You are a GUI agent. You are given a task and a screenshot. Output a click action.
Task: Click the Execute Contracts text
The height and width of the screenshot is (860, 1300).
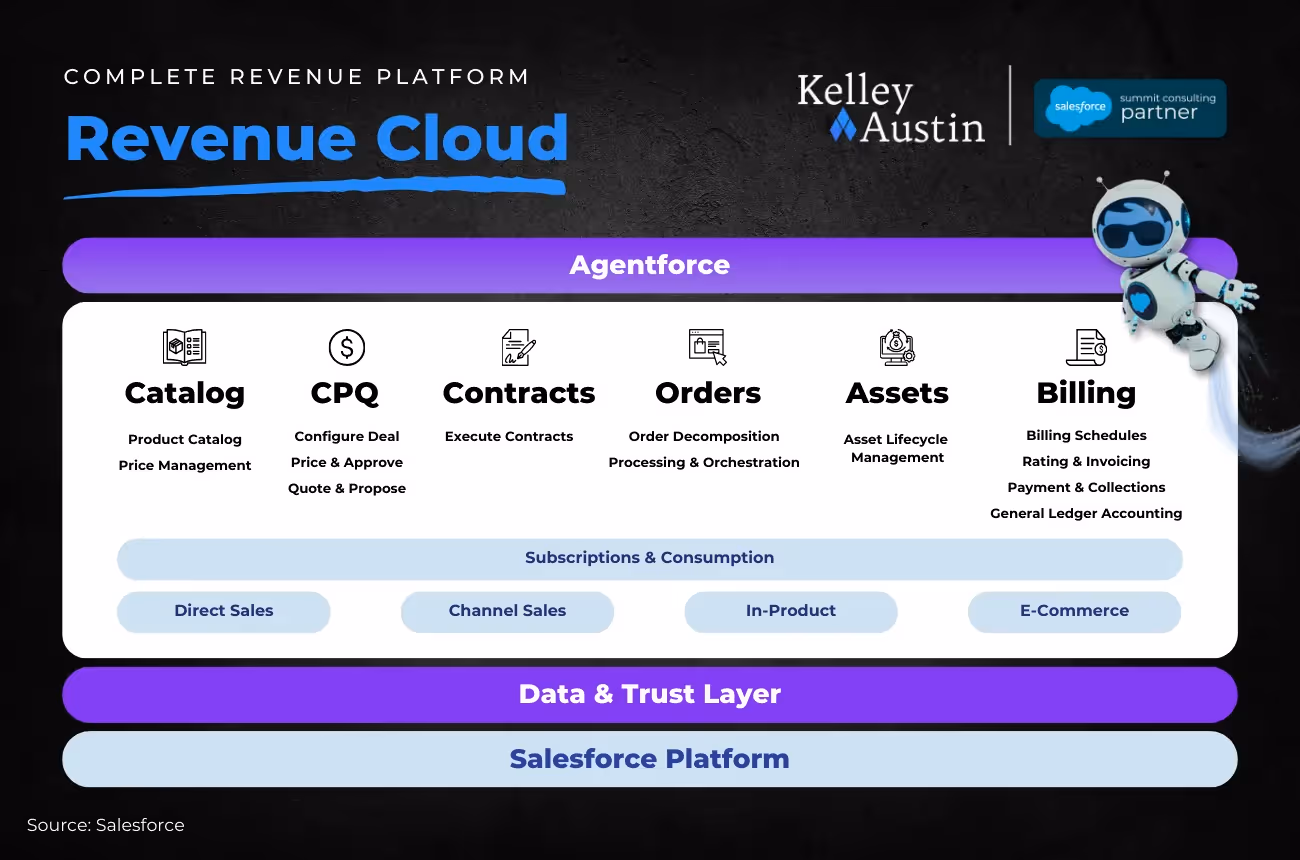coord(509,437)
